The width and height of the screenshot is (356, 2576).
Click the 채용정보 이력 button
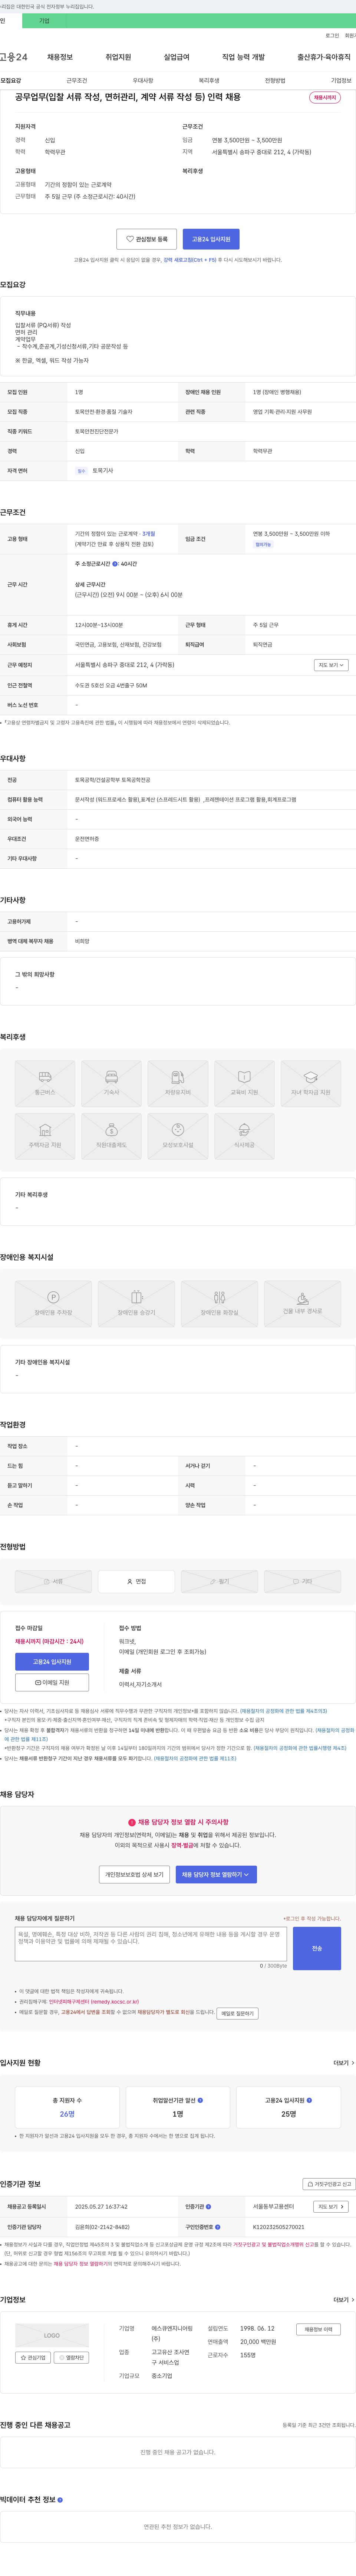(x=319, y=2329)
